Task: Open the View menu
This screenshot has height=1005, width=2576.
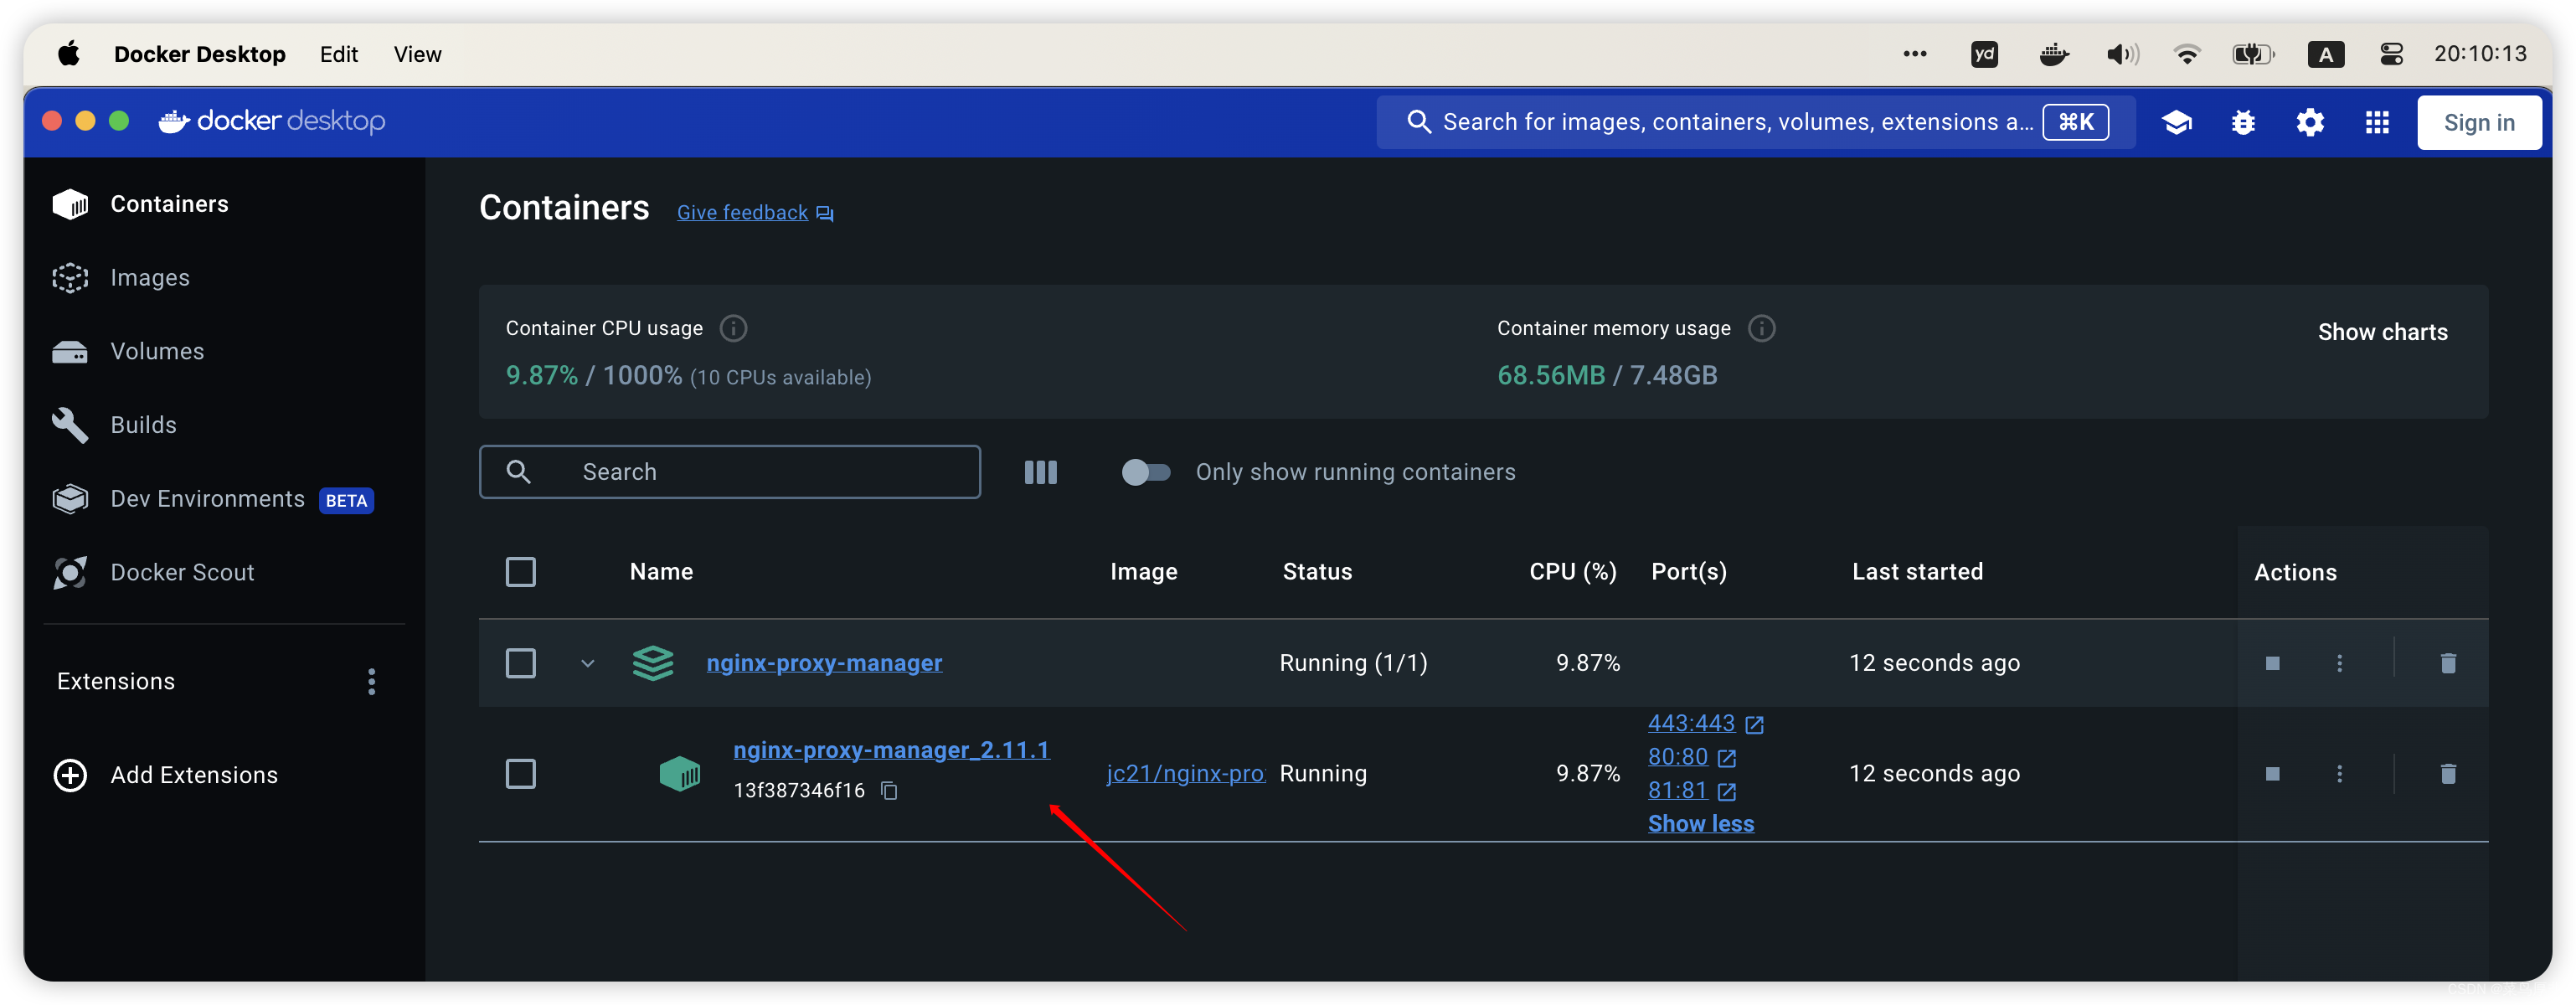Action: (x=416, y=54)
